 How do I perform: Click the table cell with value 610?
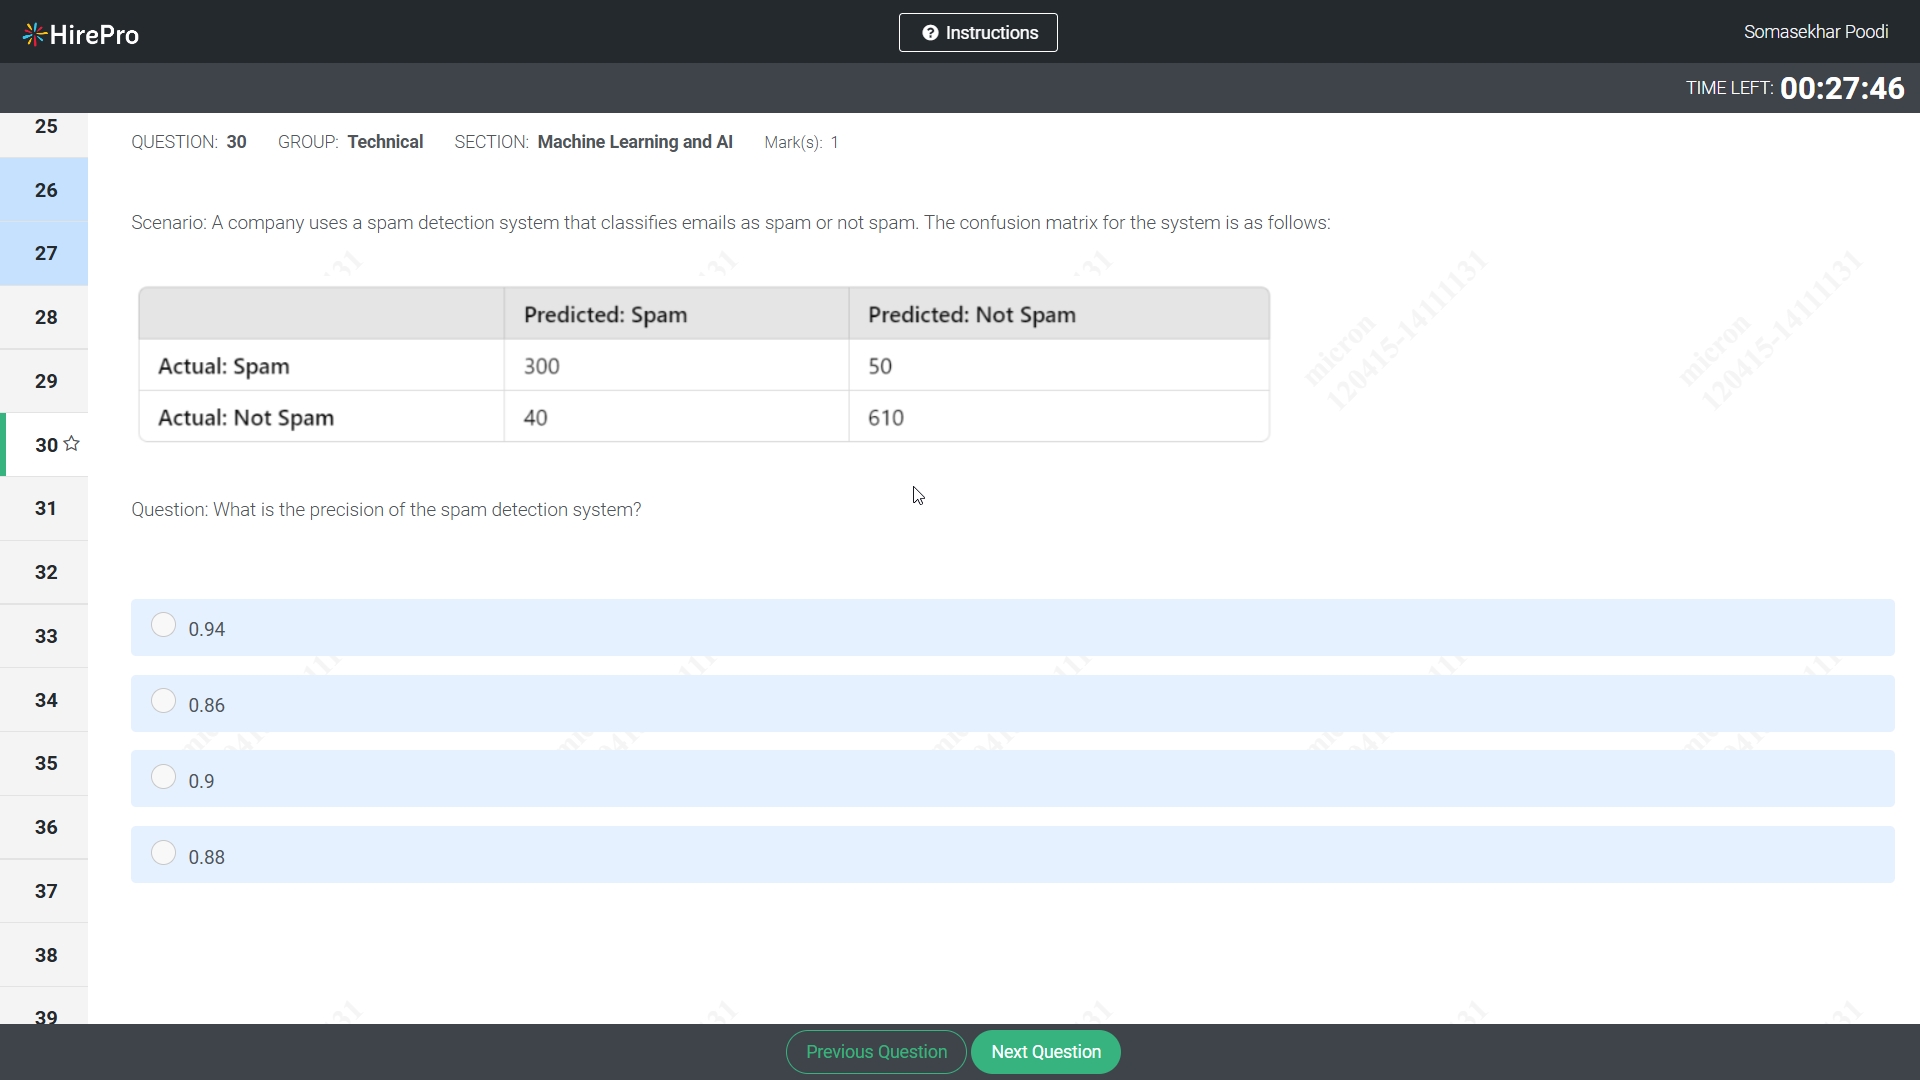(1059, 417)
